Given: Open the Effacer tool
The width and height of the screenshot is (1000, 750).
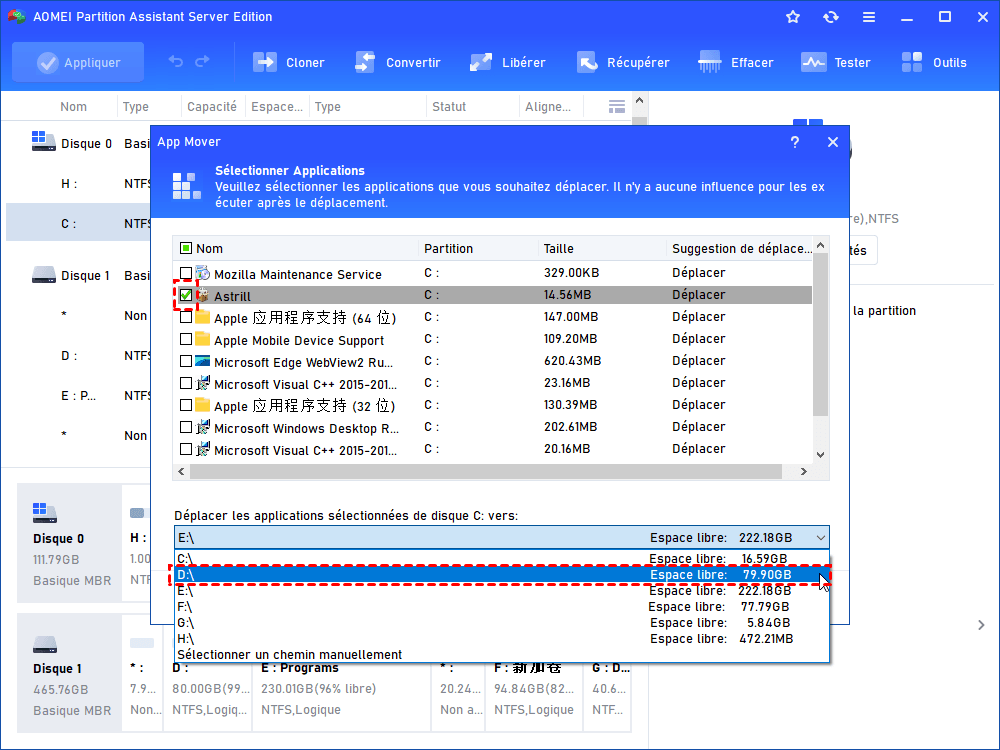Looking at the screenshot, I should point(736,62).
